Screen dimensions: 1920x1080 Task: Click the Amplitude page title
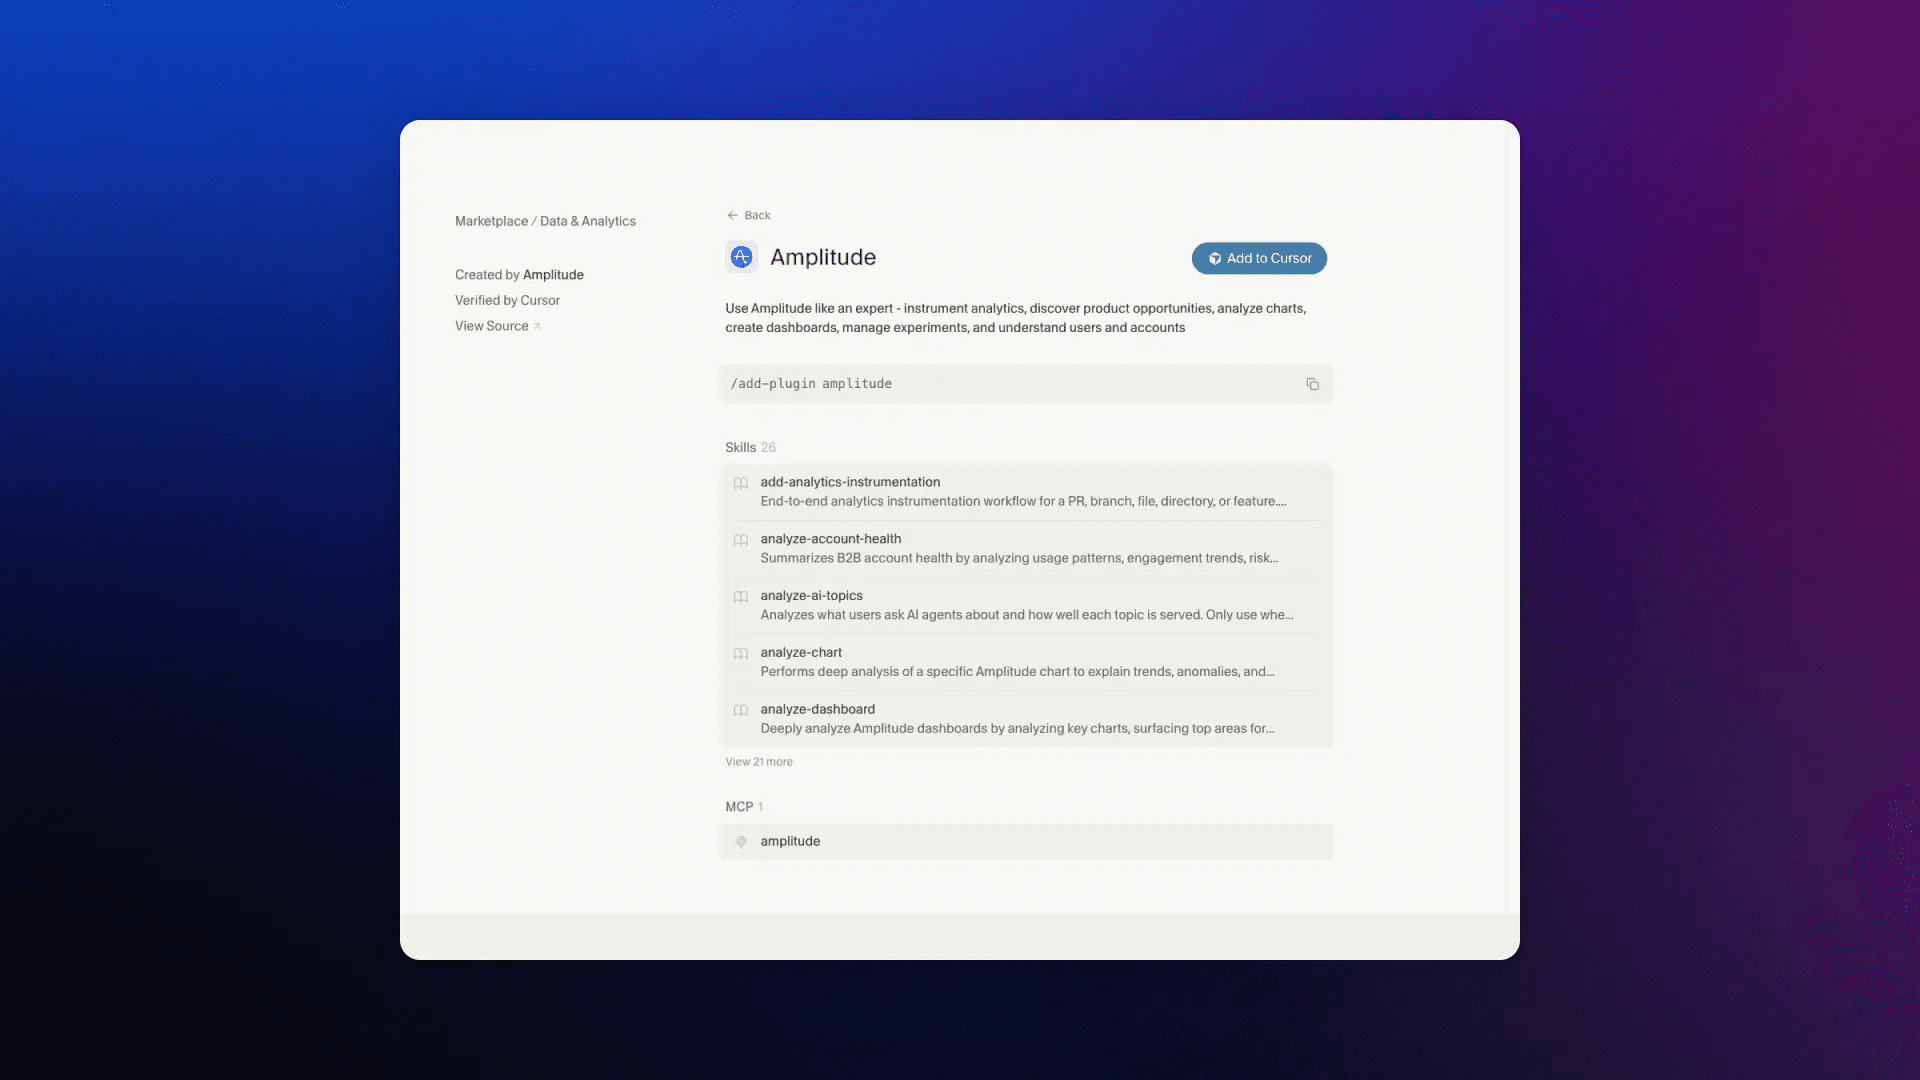823,257
